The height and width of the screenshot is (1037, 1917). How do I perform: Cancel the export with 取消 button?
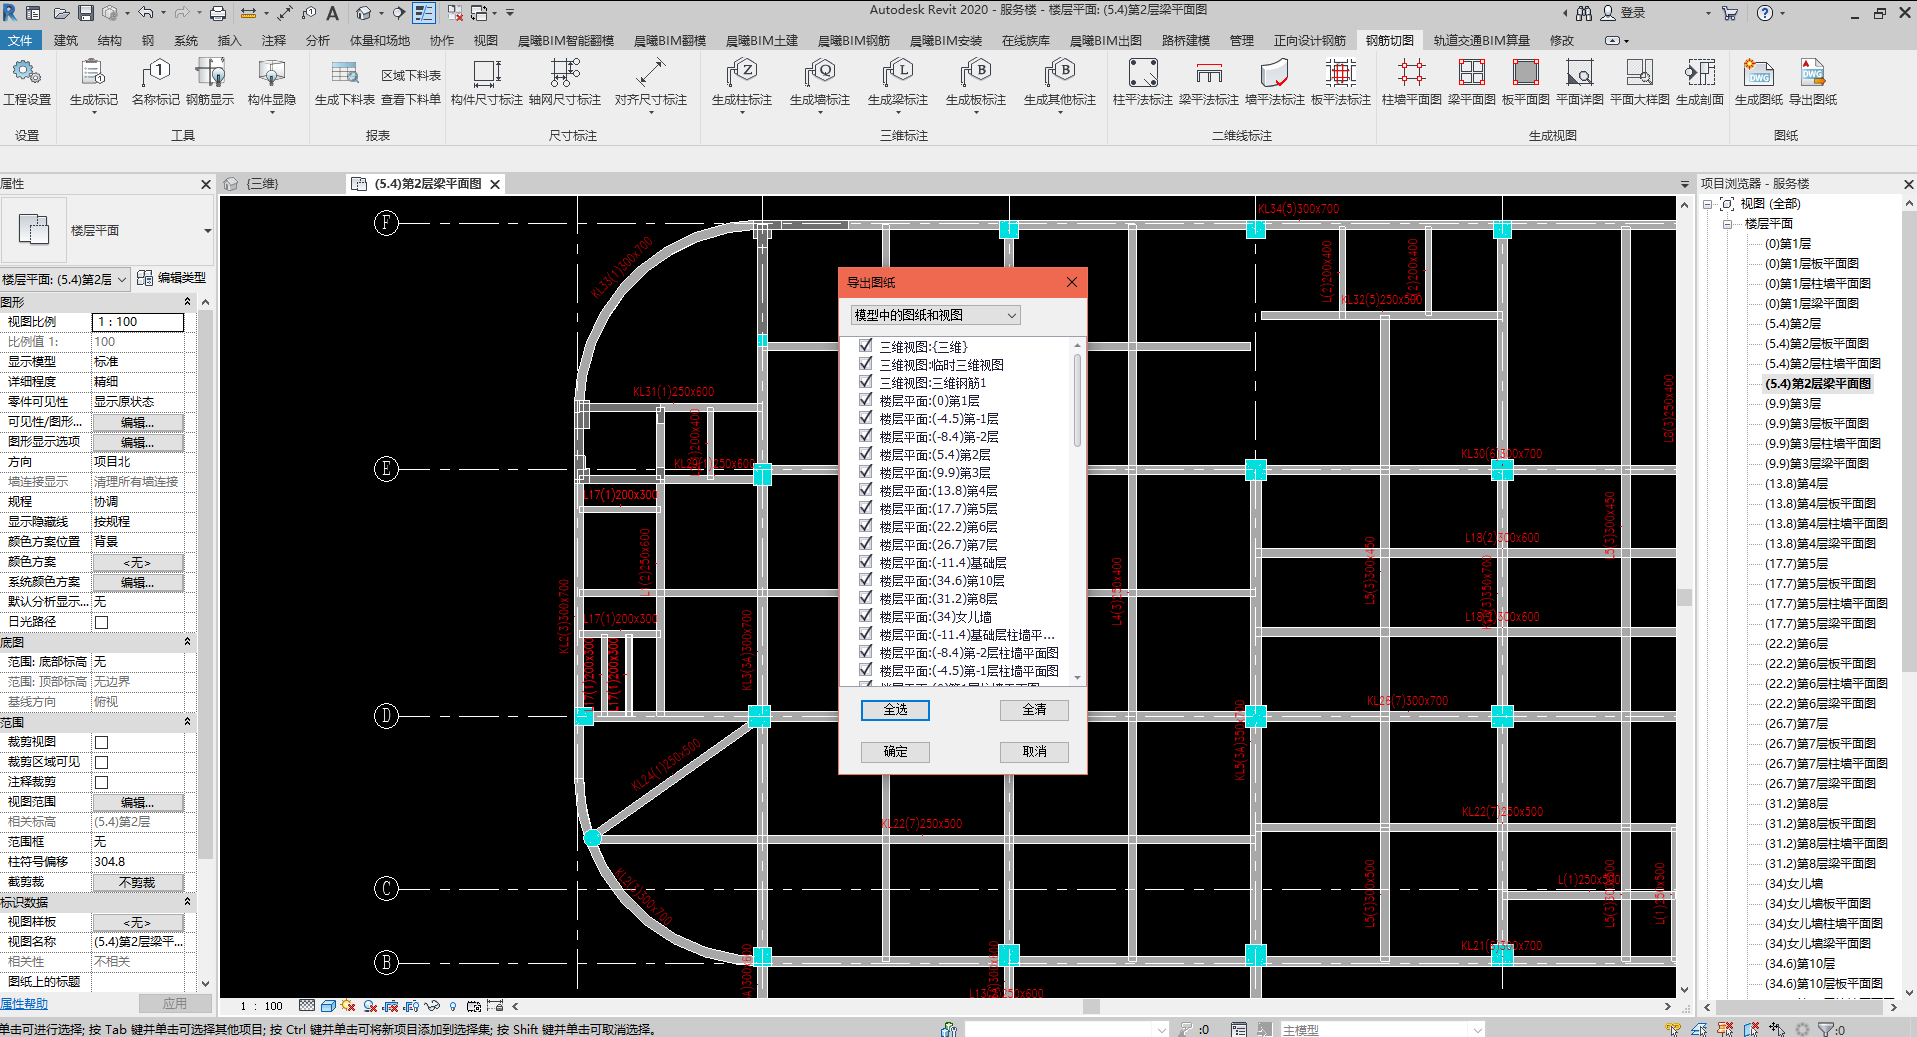tap(1034, 751)
